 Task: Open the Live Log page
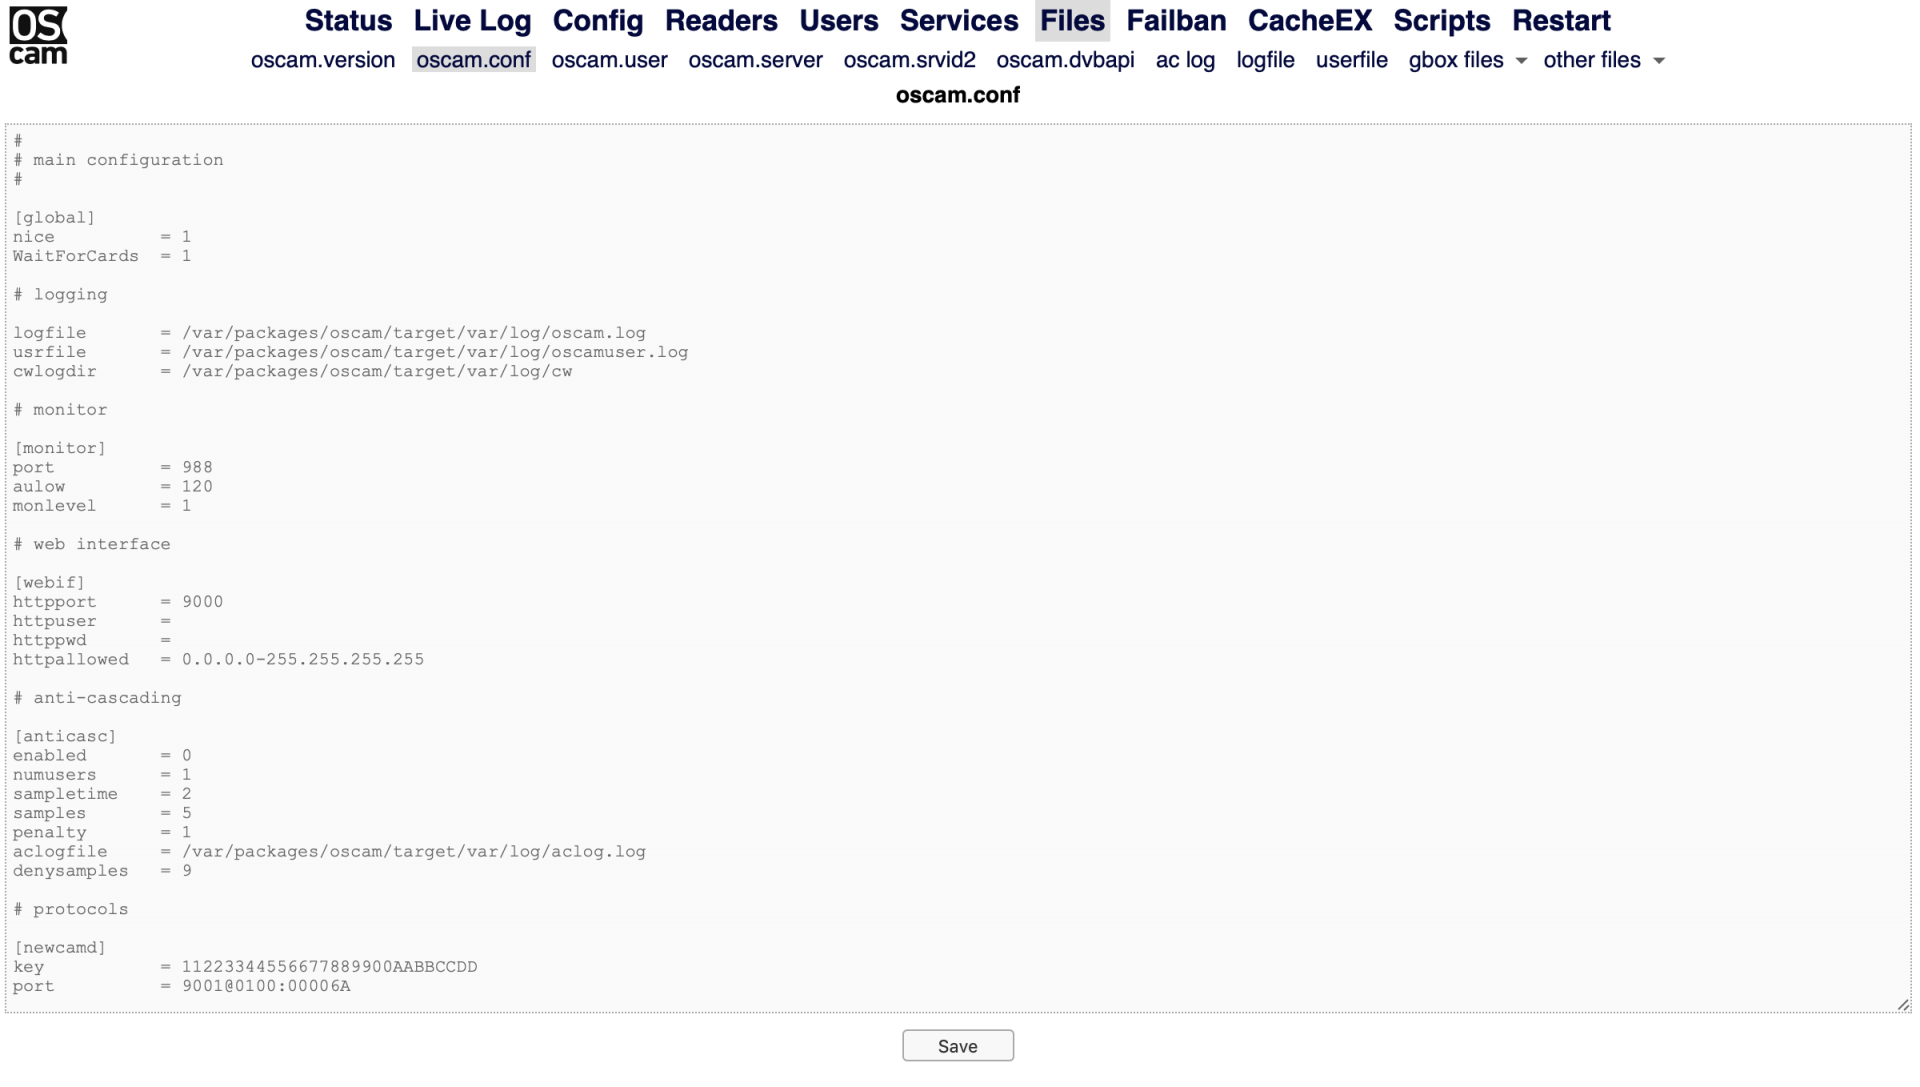point(472,20)
